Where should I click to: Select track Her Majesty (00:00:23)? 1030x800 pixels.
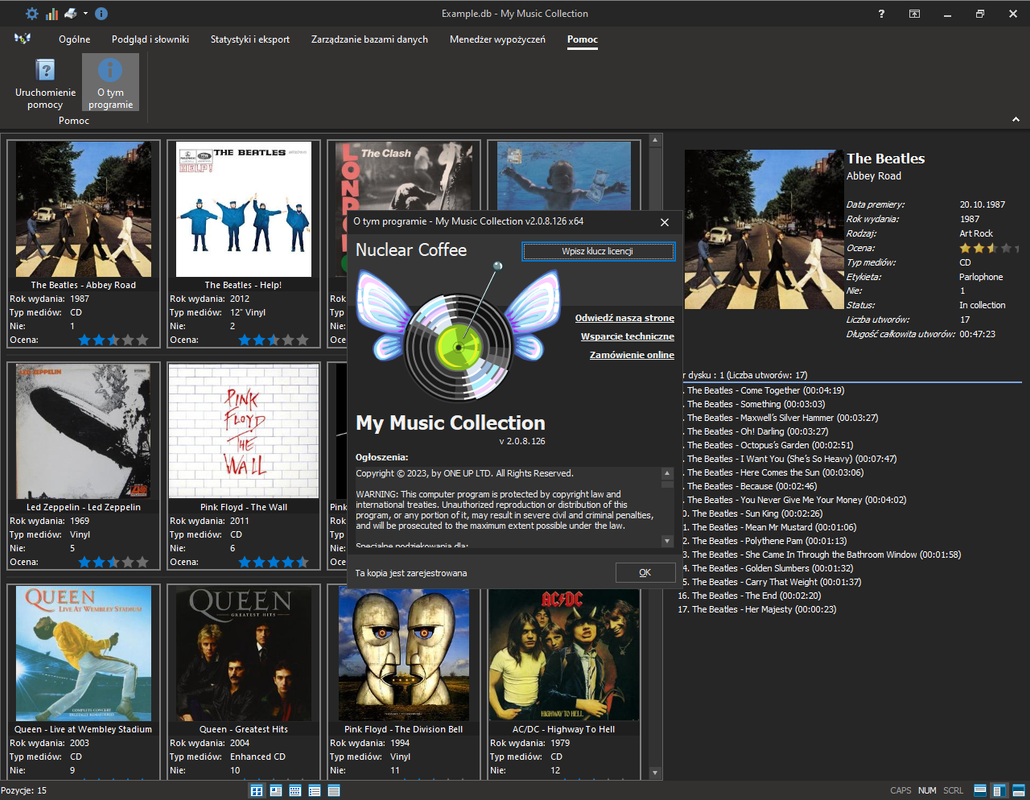(757, 610)
